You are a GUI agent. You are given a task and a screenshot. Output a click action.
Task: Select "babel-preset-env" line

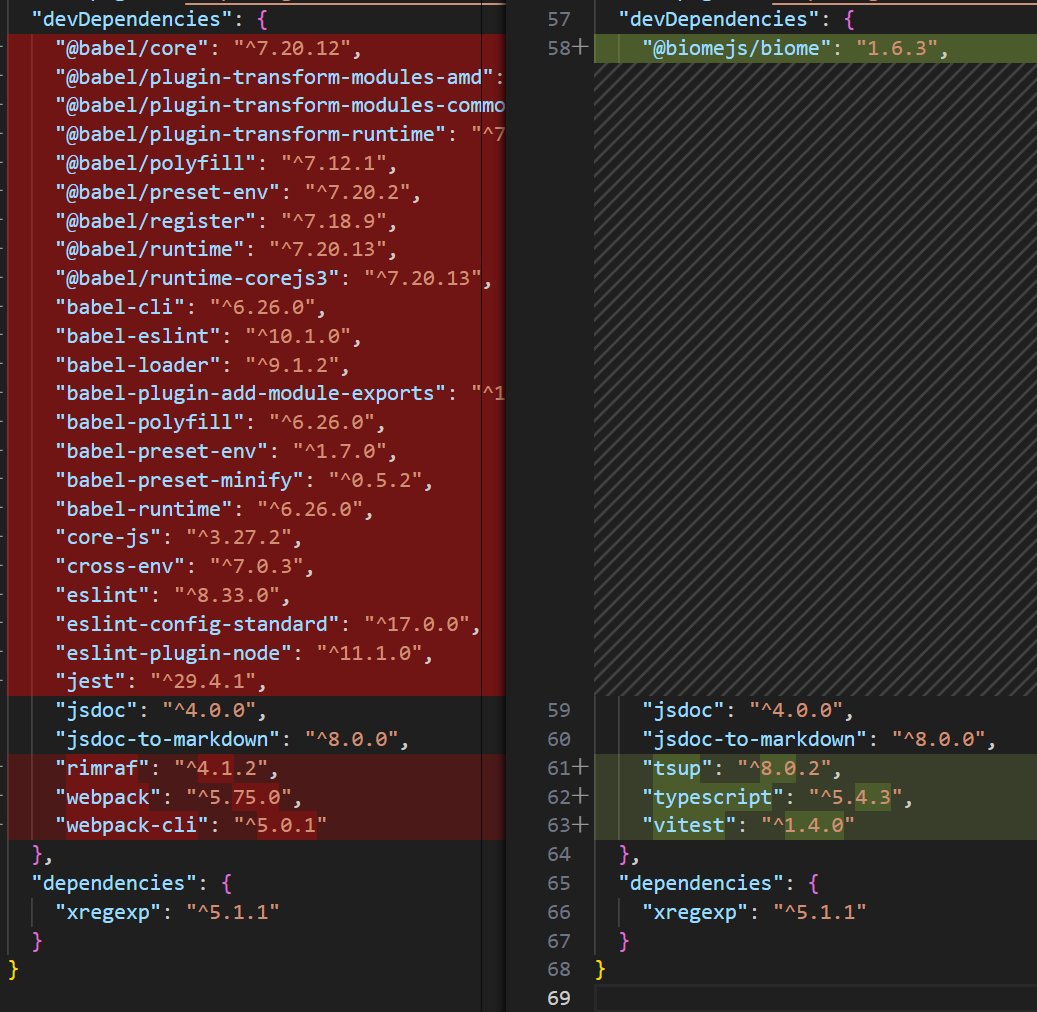point(226,452)
